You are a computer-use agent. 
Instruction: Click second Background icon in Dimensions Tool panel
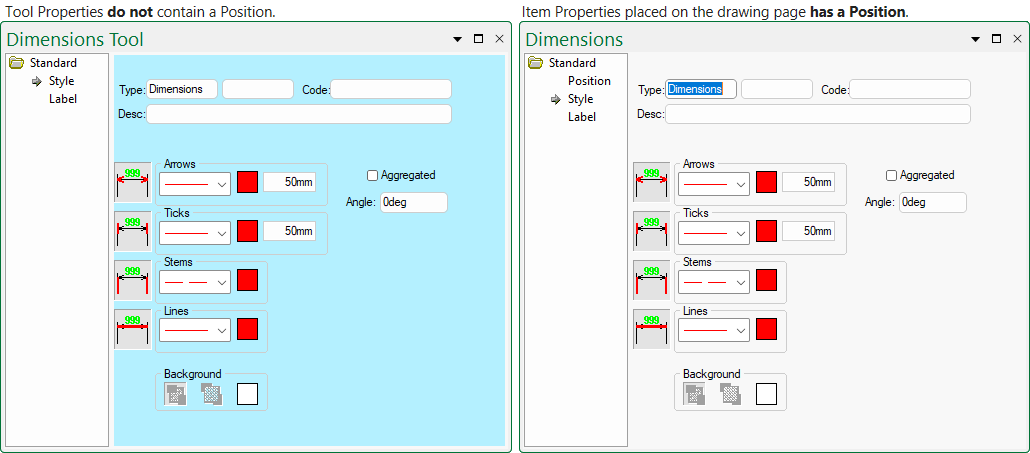[x=211, y=394]
